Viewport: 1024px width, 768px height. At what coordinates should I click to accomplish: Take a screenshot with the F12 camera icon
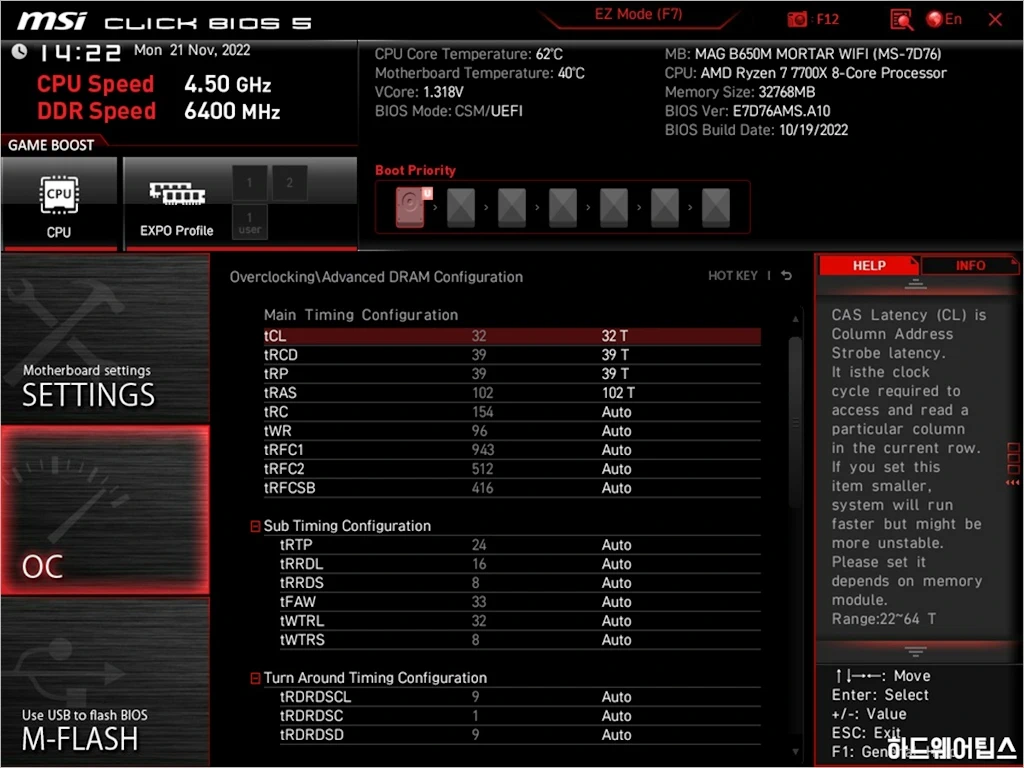click(x=797, y=19)
